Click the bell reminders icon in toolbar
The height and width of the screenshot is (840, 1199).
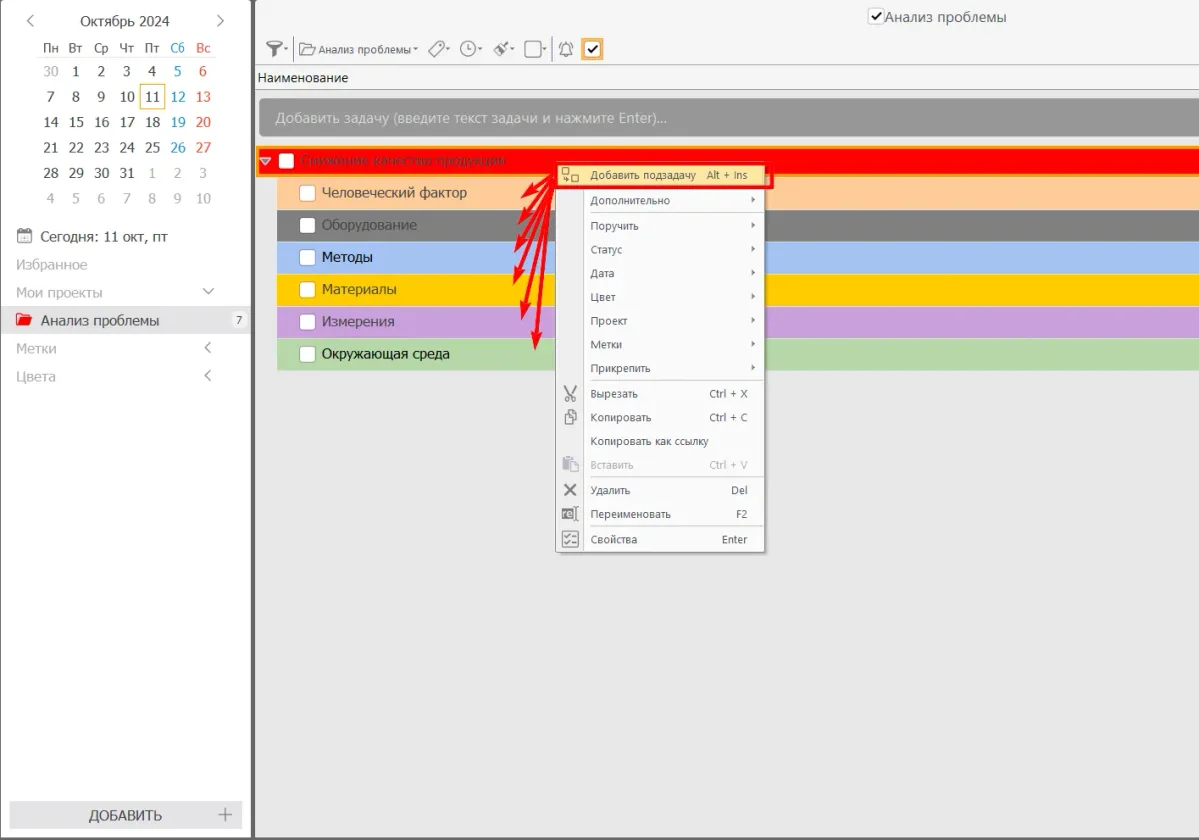pyautogui.click(x=566, y=49)
